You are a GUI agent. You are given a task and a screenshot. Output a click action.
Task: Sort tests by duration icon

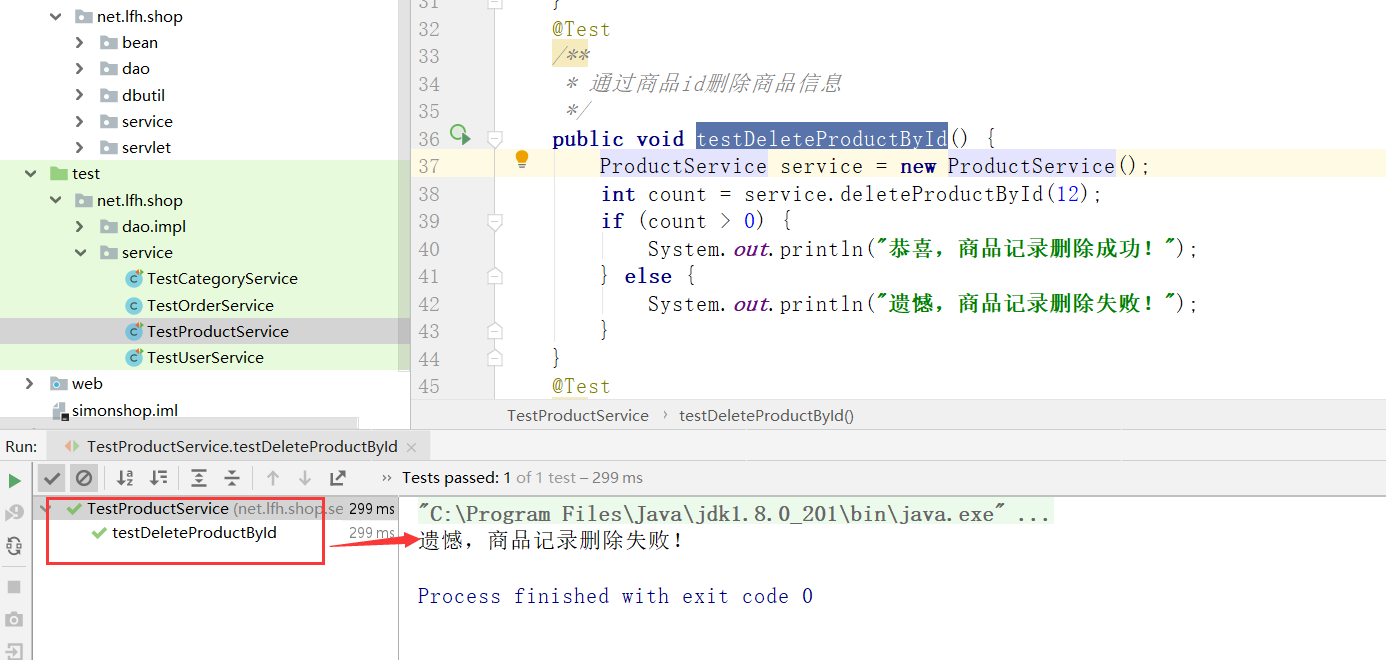tap(158, 478)
